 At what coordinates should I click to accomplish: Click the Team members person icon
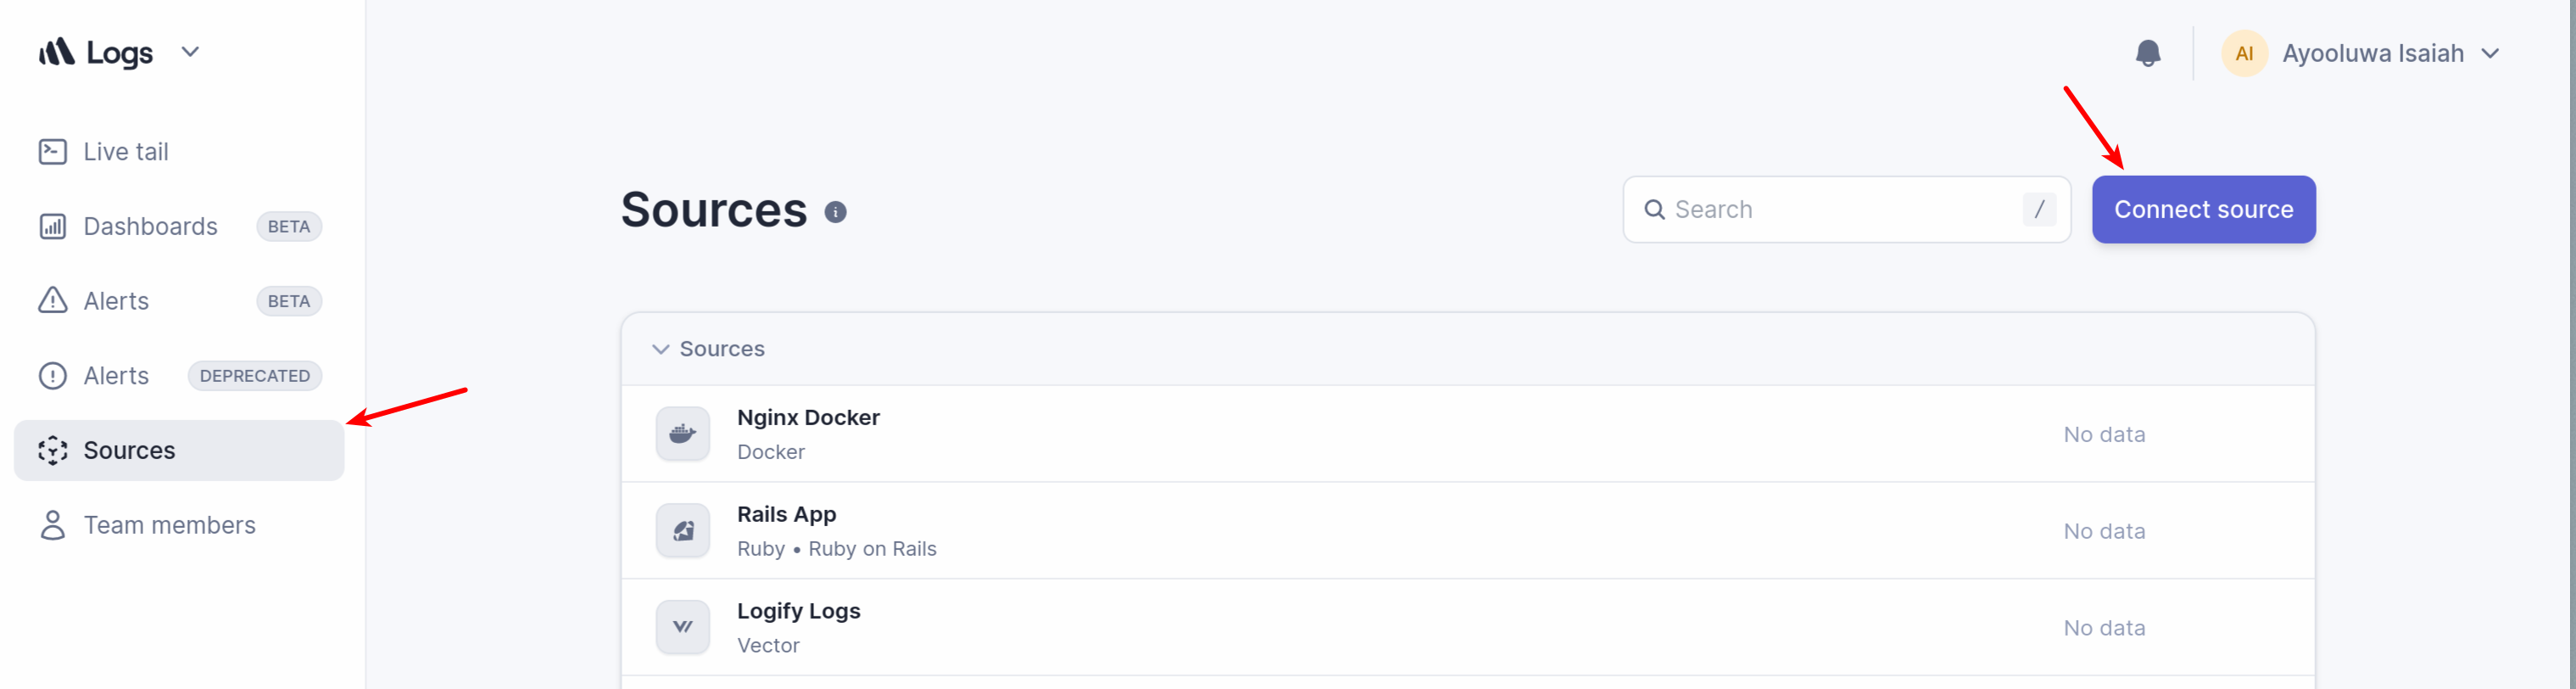[x=53, y=525]
